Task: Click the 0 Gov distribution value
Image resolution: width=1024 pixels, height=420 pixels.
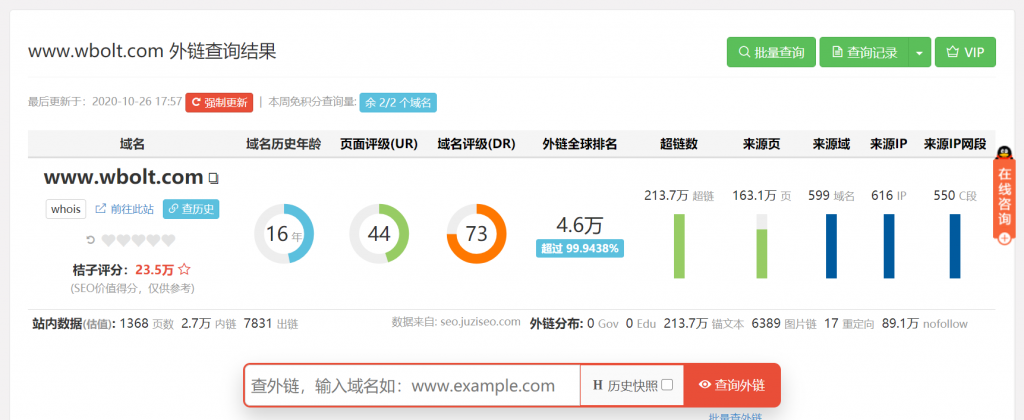Action: 603,323
